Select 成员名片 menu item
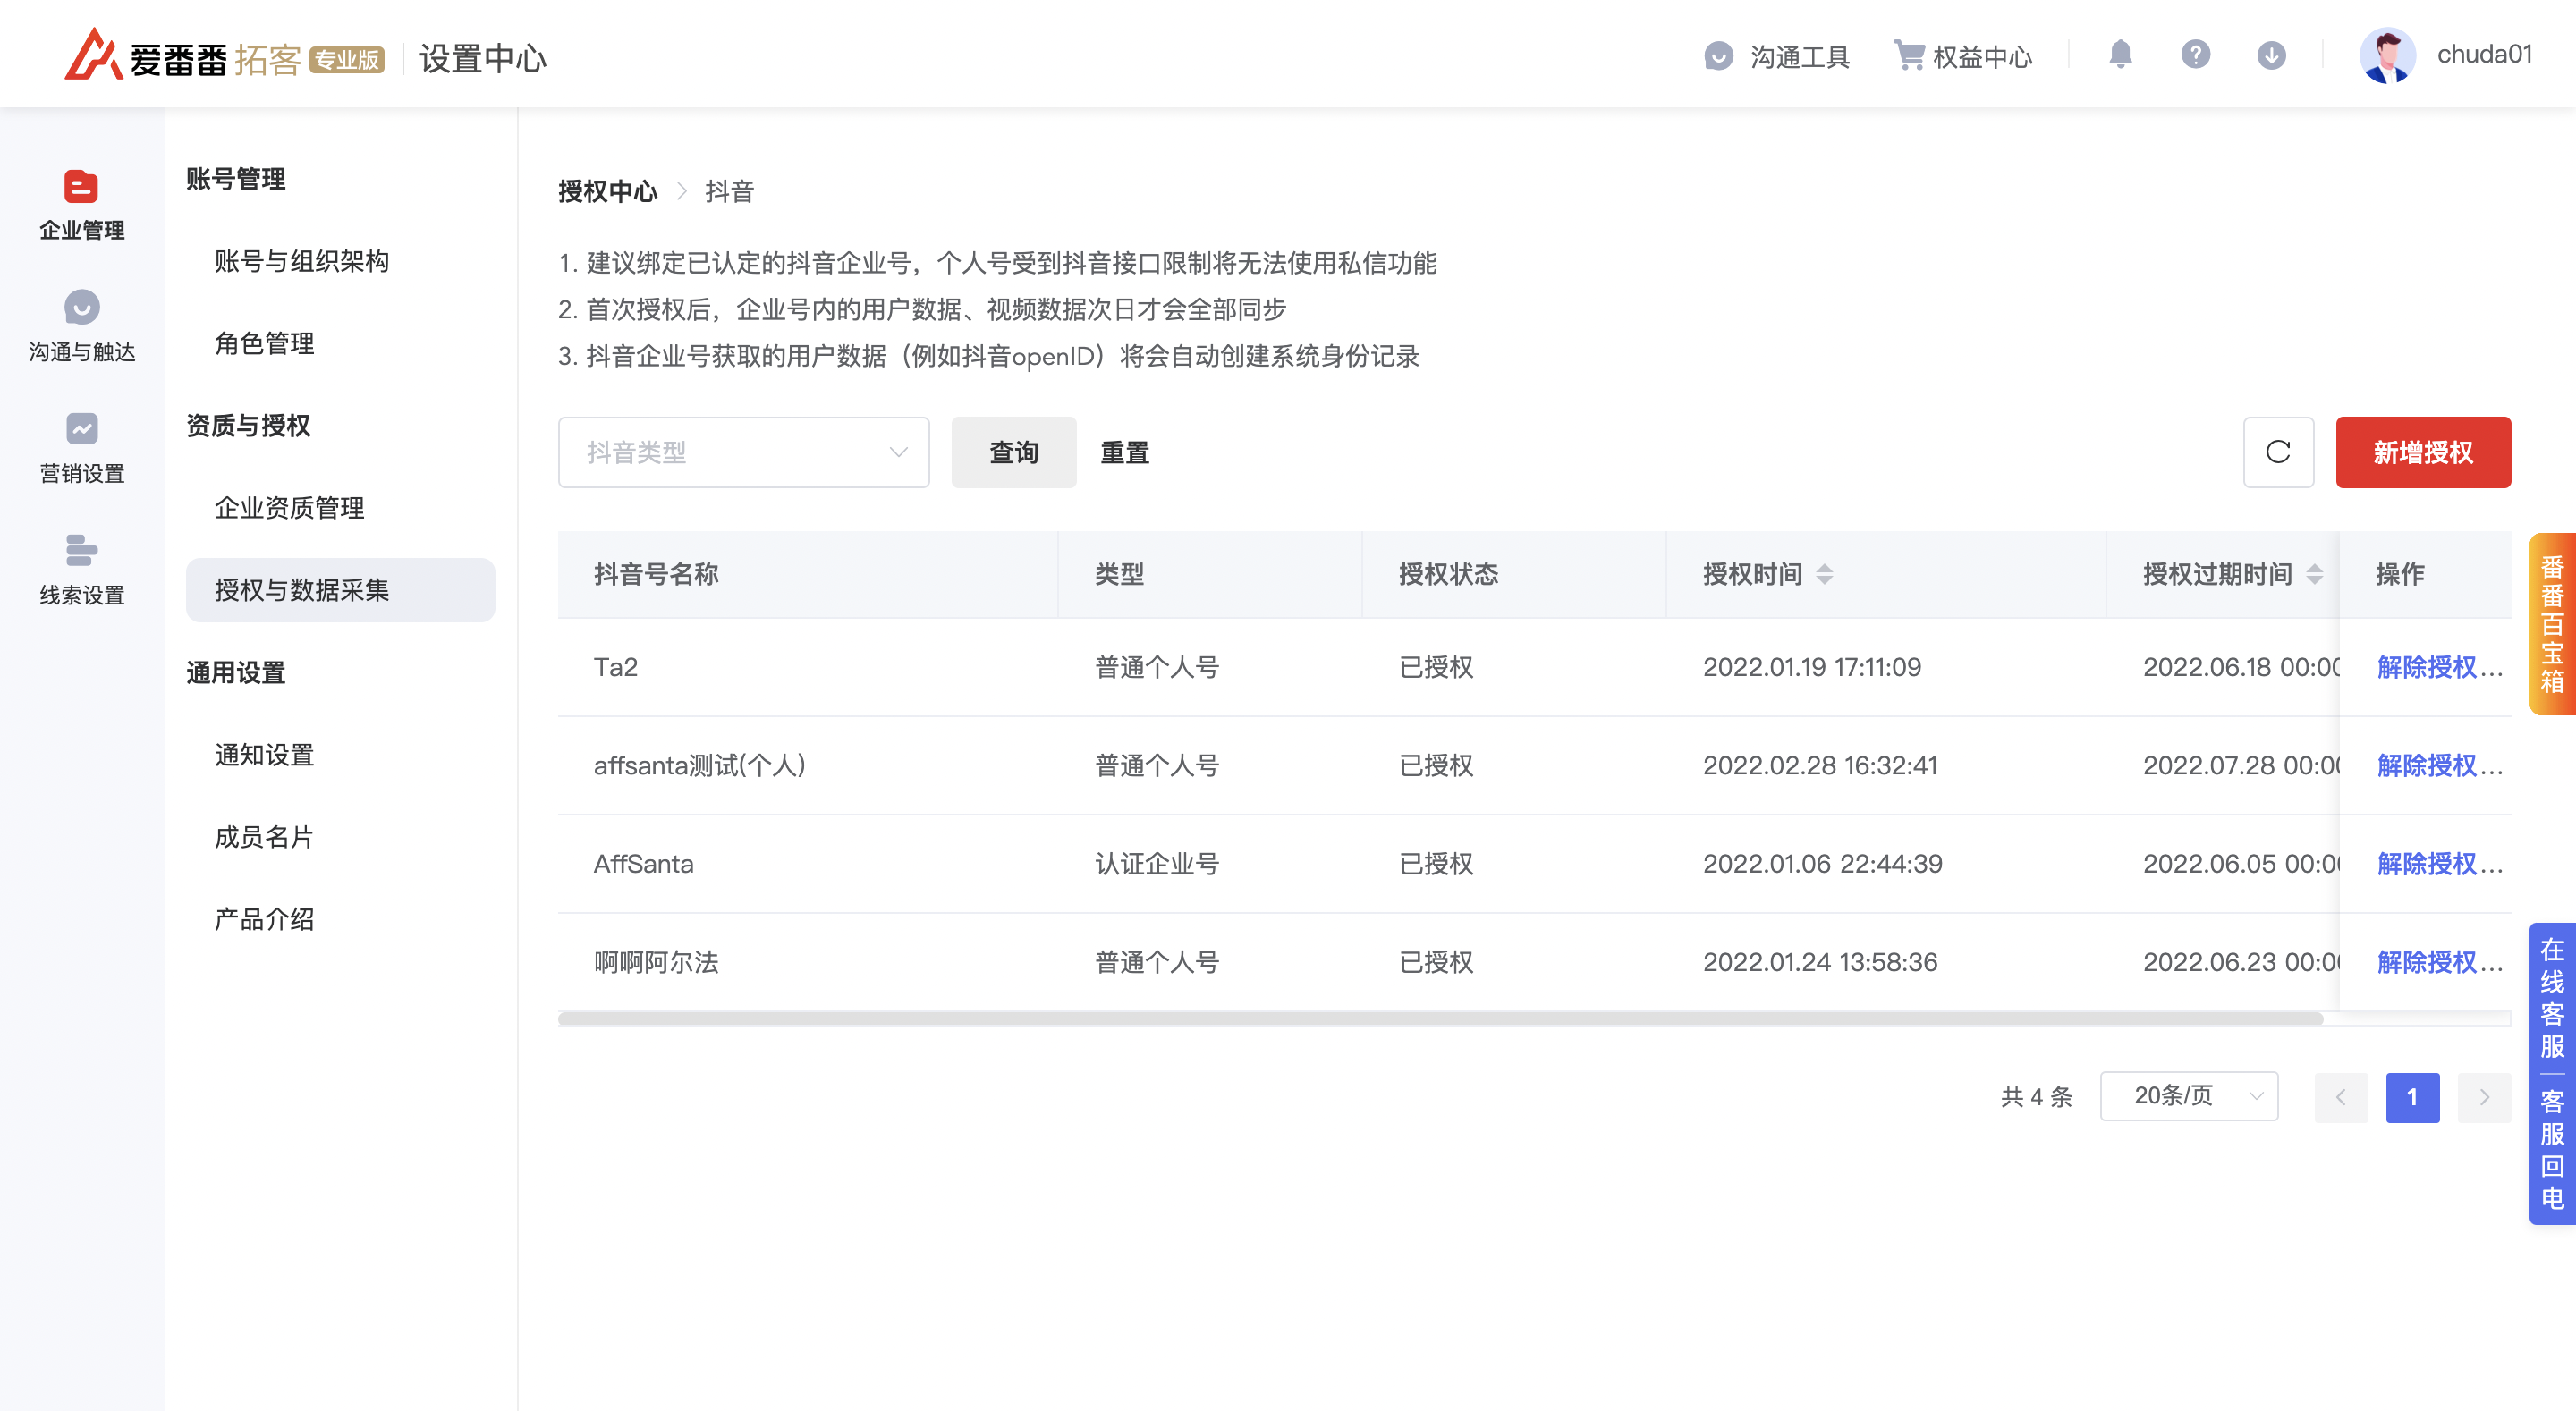 (264, 837)
